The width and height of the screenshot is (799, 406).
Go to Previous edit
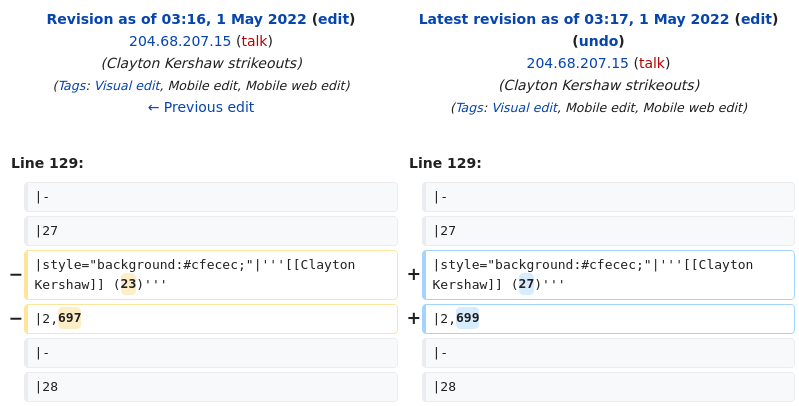click(x=201, y=107)
